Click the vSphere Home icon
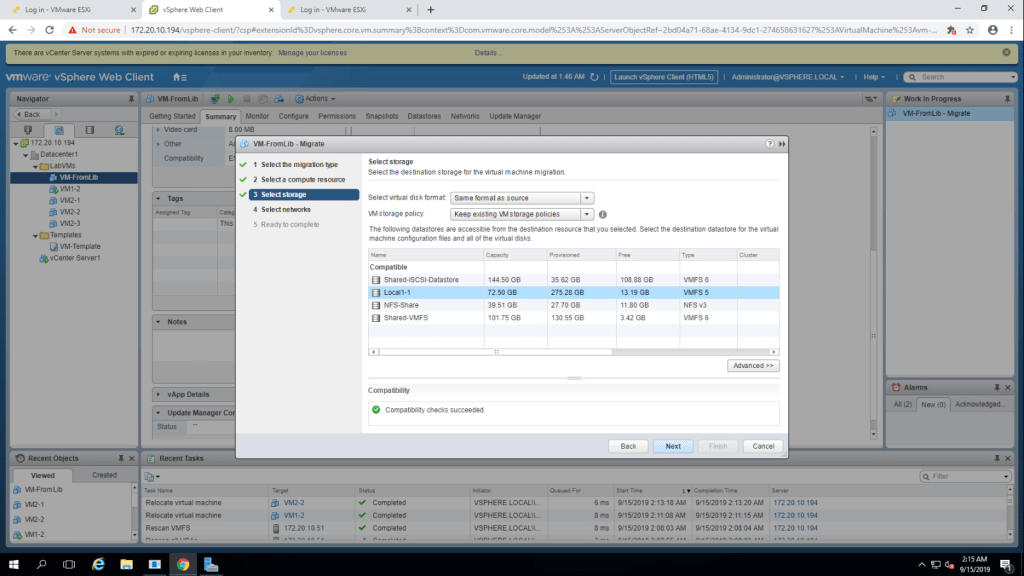 point(177,77)
